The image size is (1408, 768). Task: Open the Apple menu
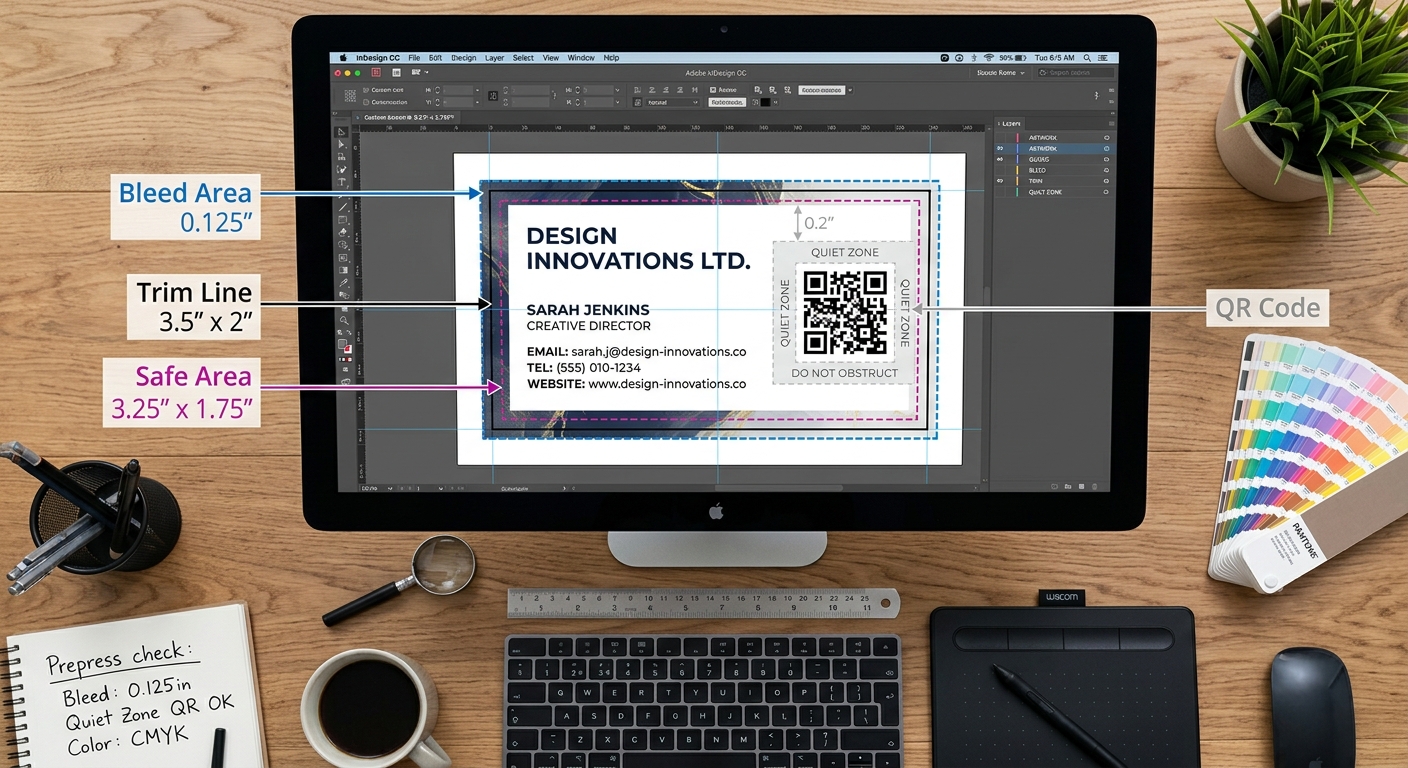[x=343, y=58]
